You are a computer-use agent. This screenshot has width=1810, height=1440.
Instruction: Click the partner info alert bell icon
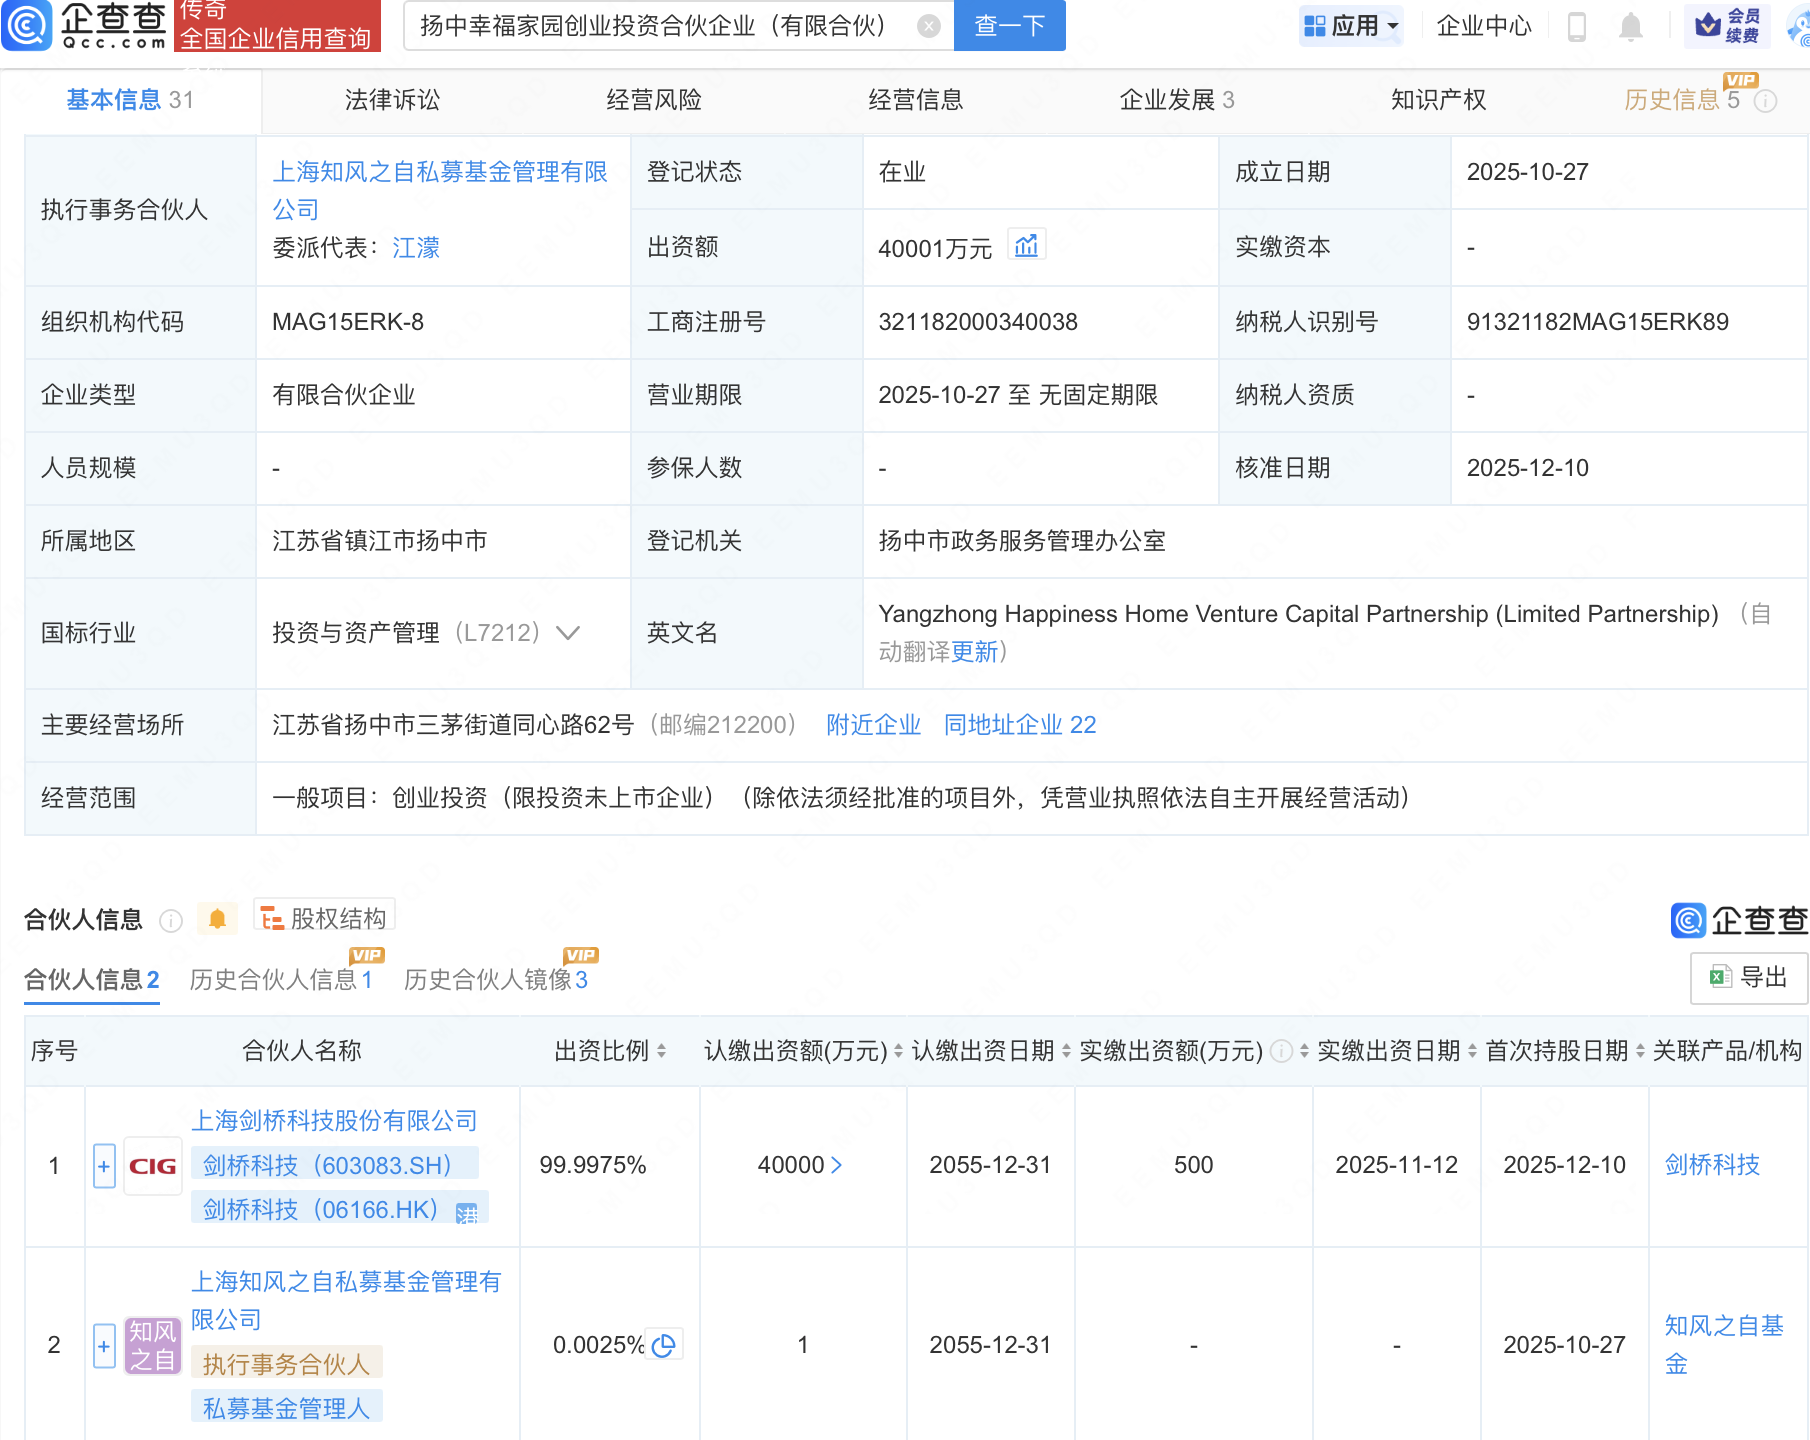[x=217, y=919]
